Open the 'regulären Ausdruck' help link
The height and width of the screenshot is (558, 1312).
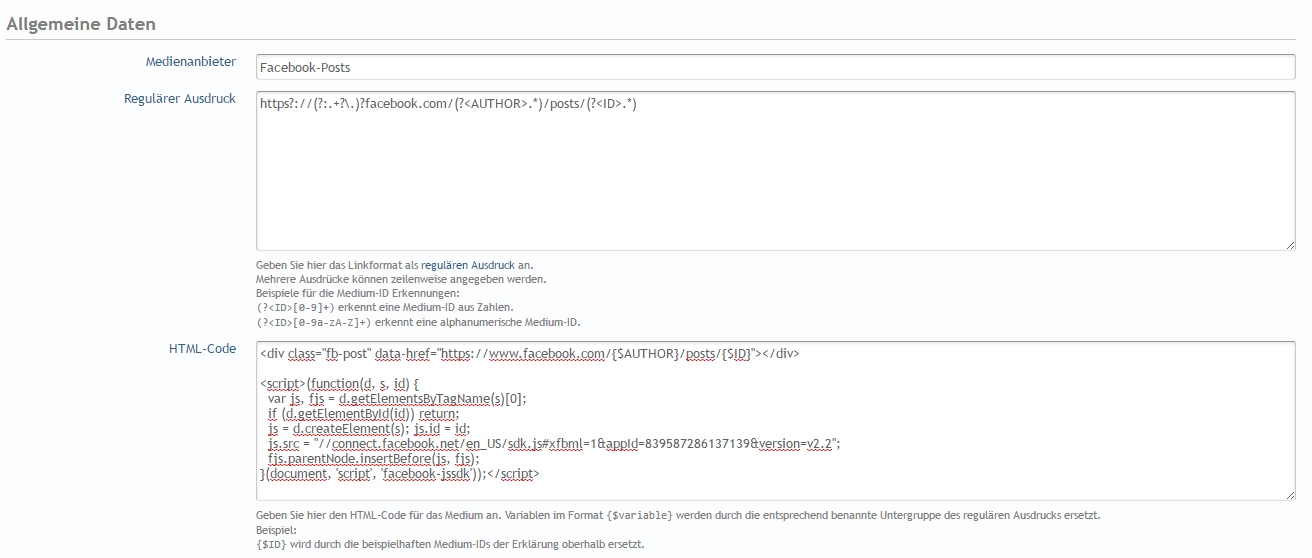point(469,265)
